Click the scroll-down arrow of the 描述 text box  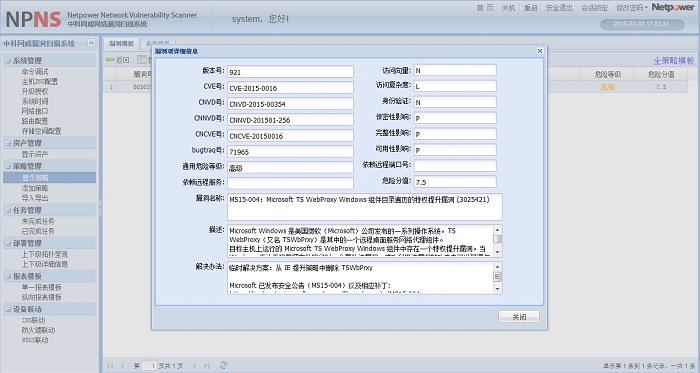497,253
